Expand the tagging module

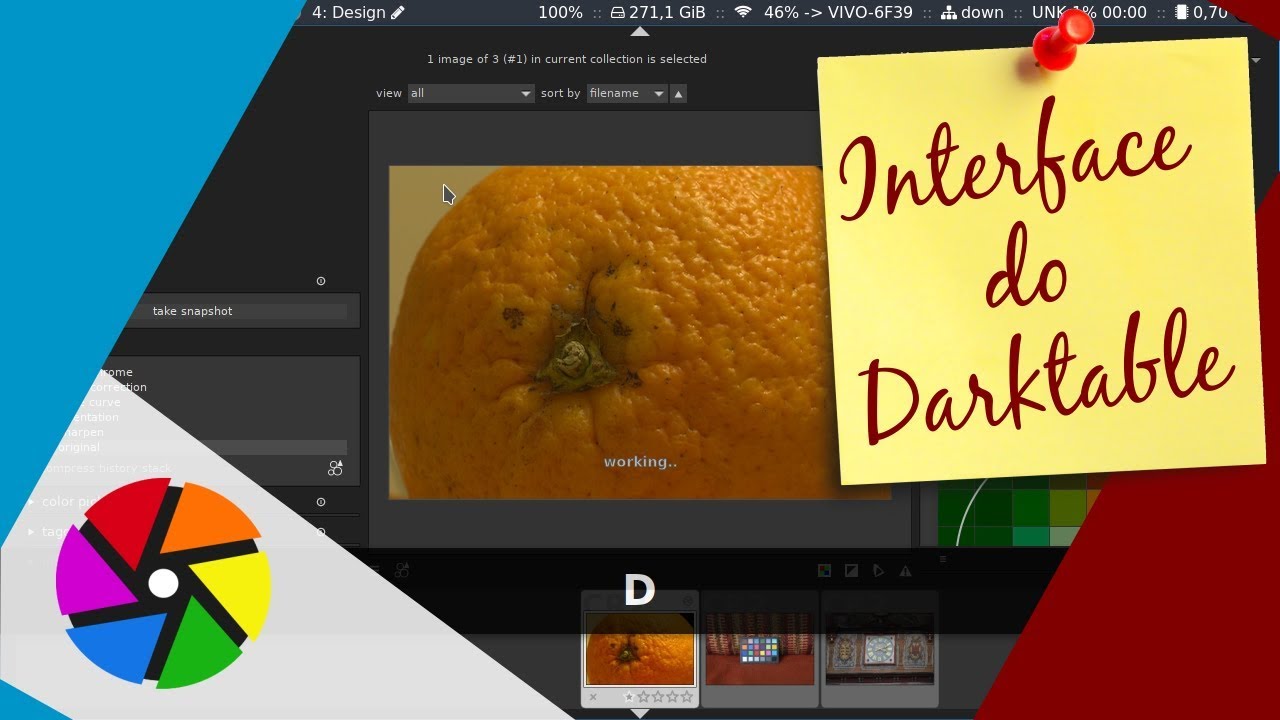[x=32, y=532]
